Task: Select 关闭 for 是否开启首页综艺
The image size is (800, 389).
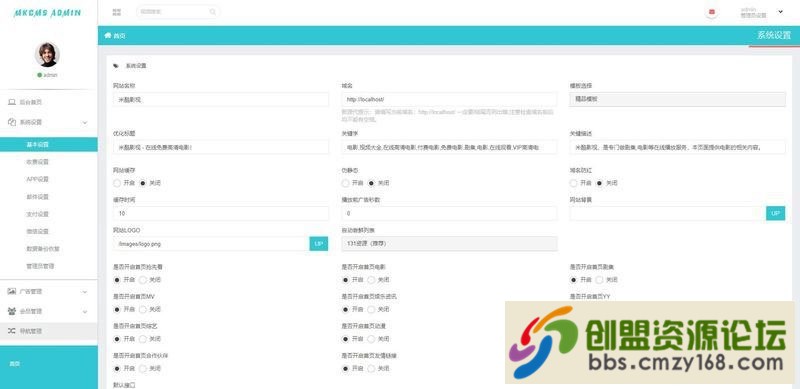Action: [x=142, y=339]
